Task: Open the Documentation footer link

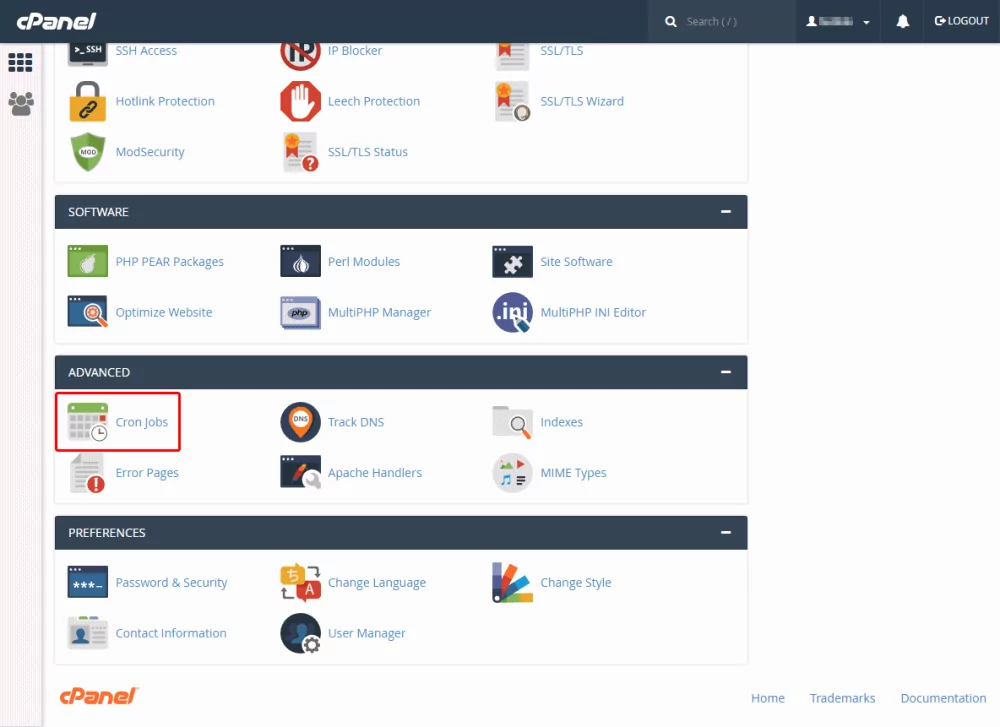Action: (943, 698)
